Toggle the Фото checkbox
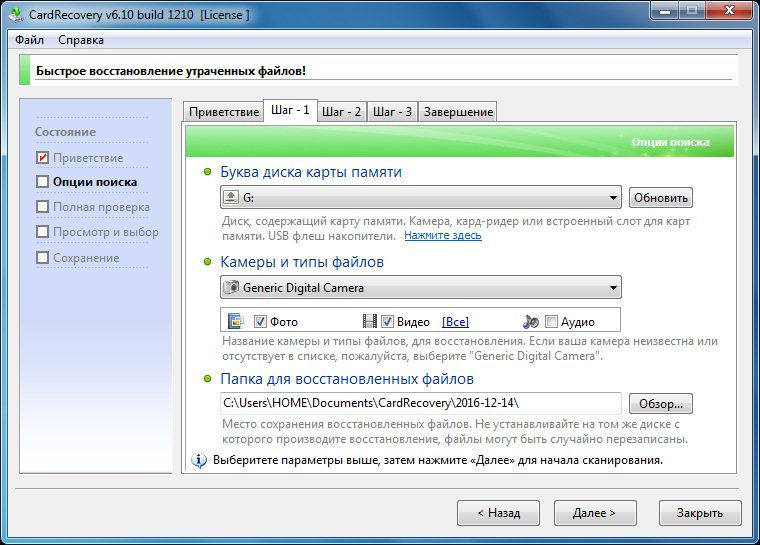 point(260,321)
